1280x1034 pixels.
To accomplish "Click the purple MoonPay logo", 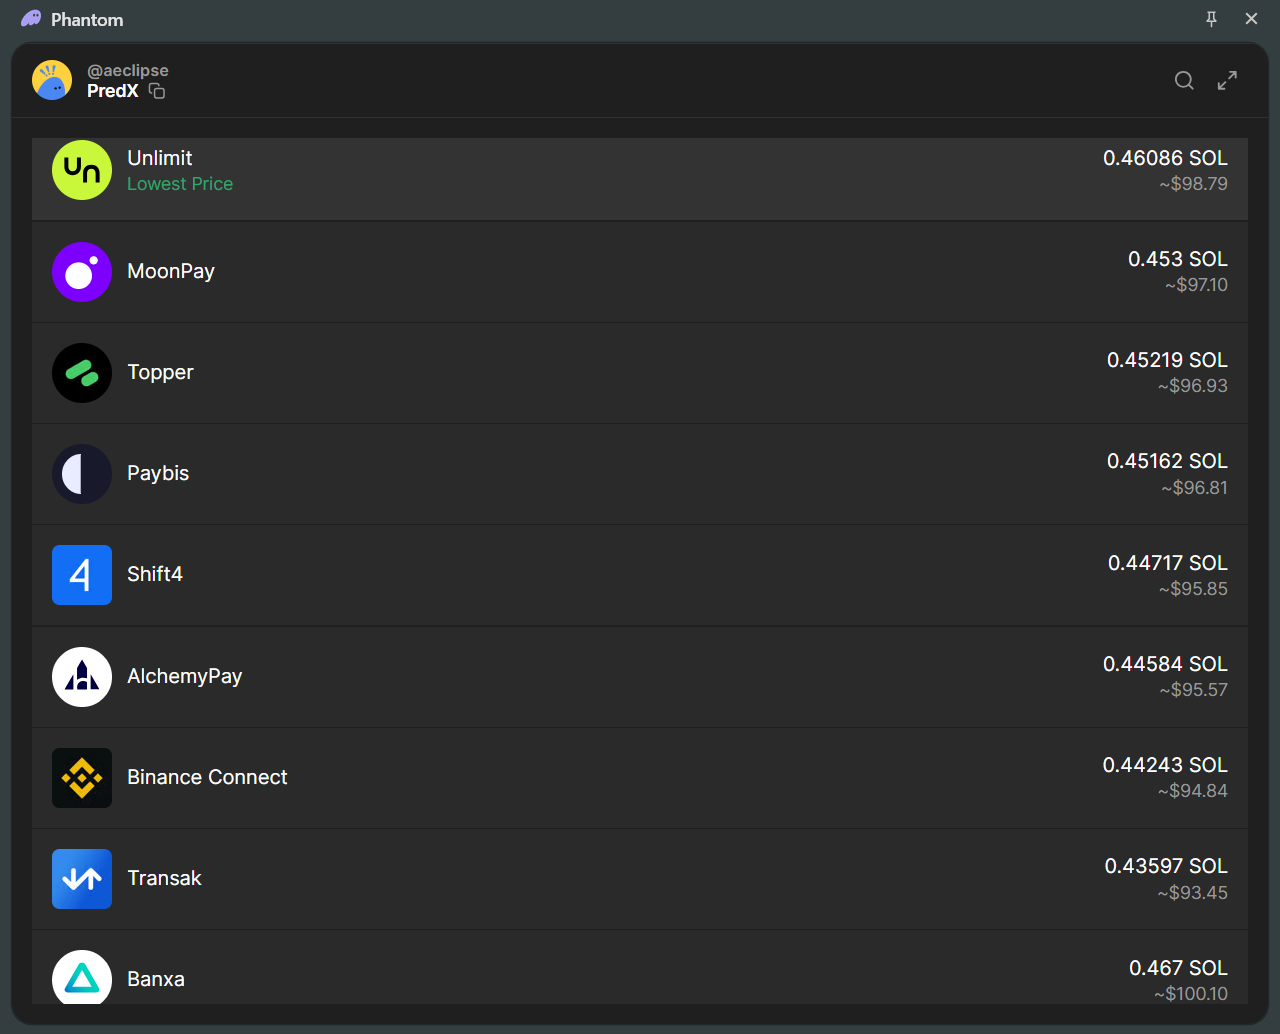I will pyautogui.click(x=82, y=272).
